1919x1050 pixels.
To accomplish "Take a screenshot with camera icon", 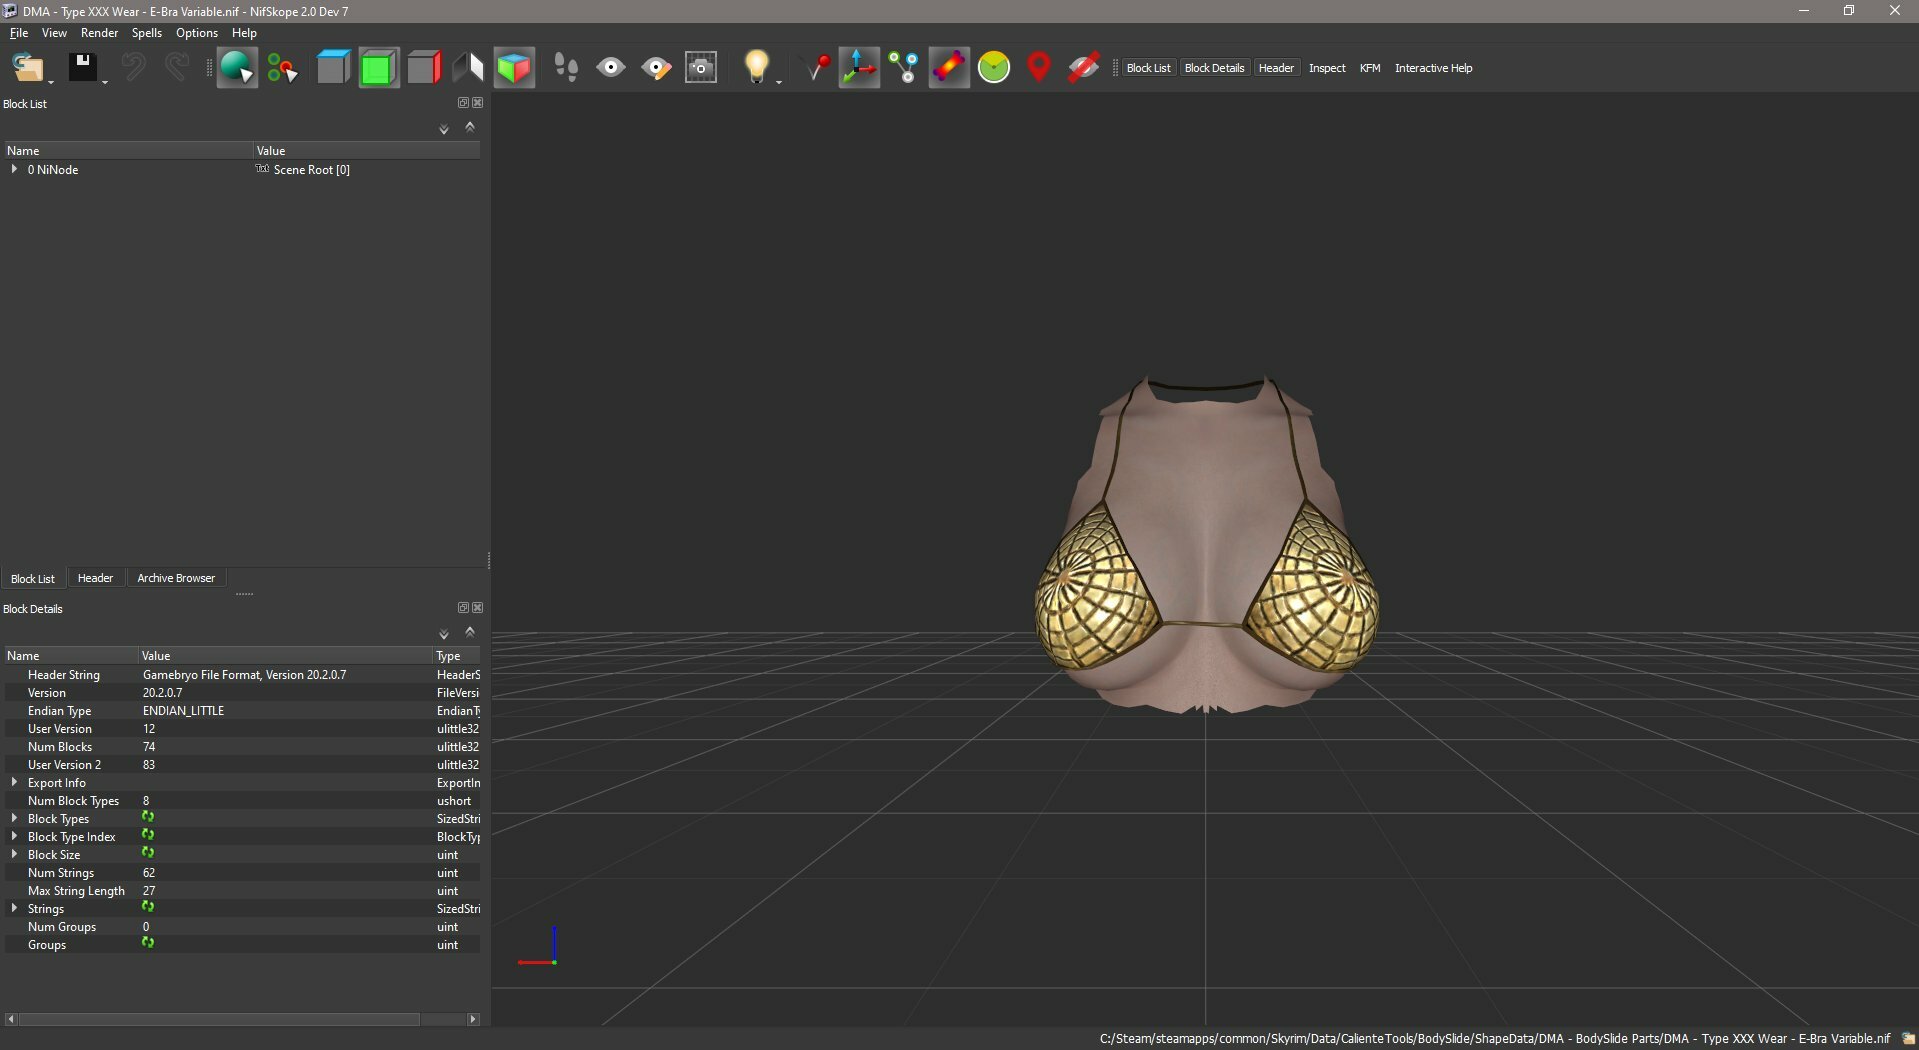I will click(x=701, y=68).
